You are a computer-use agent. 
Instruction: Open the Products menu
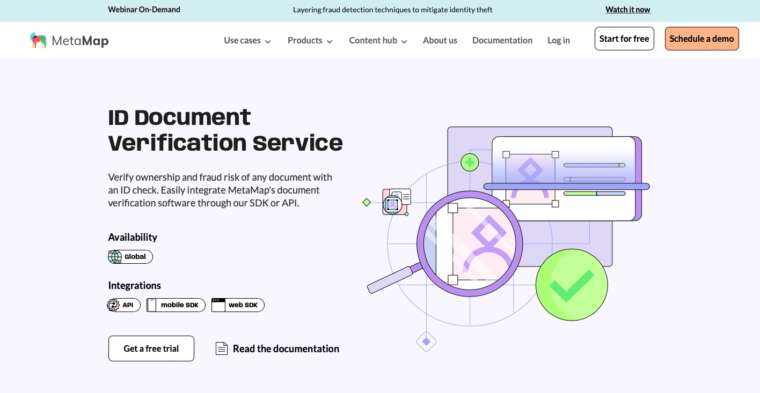310,40
